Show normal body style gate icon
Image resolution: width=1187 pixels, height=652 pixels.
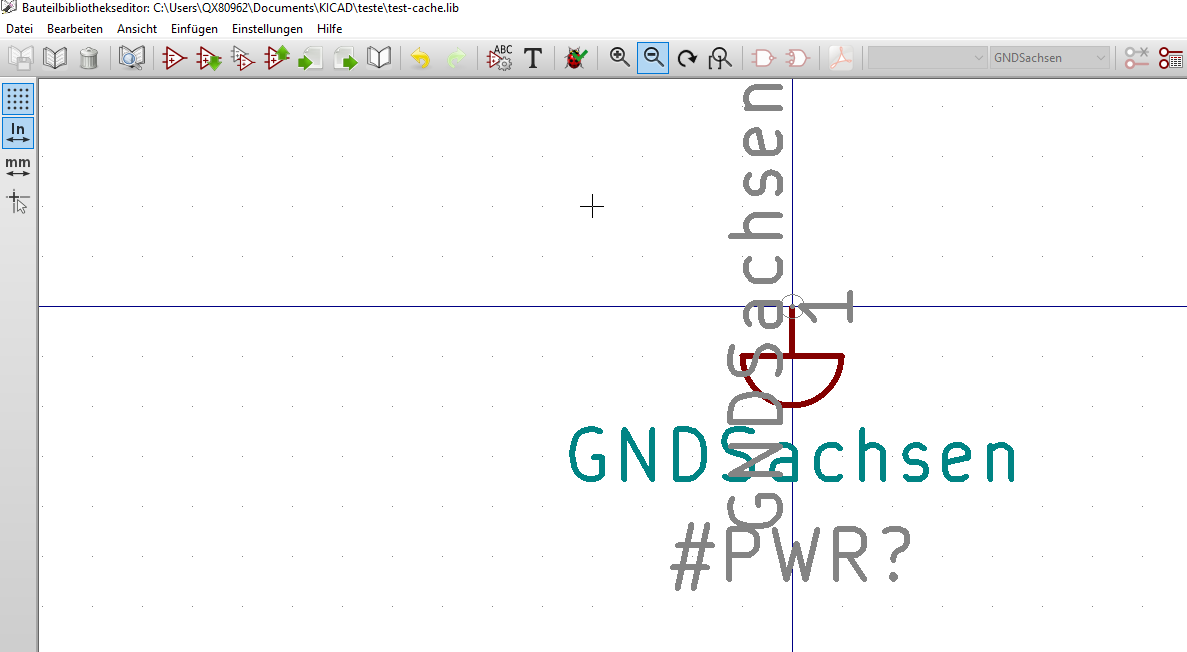pyautogui.click(x=763, y=58)
